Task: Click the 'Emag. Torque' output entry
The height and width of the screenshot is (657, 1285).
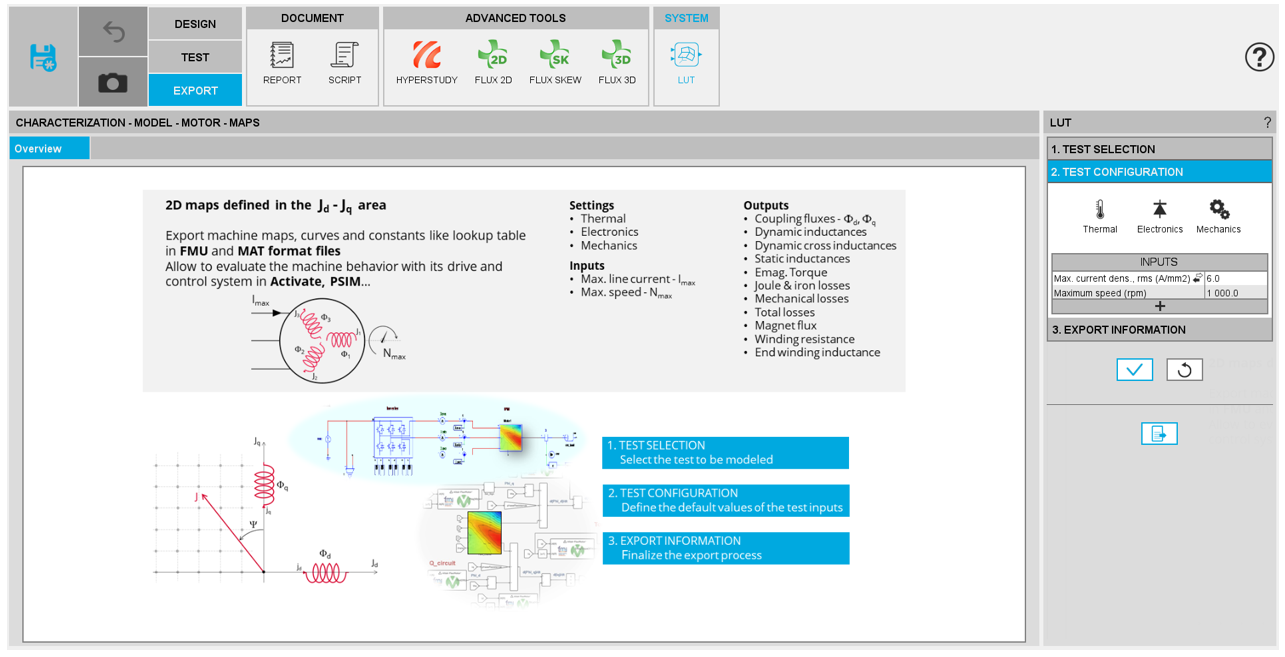Action: 790,272
